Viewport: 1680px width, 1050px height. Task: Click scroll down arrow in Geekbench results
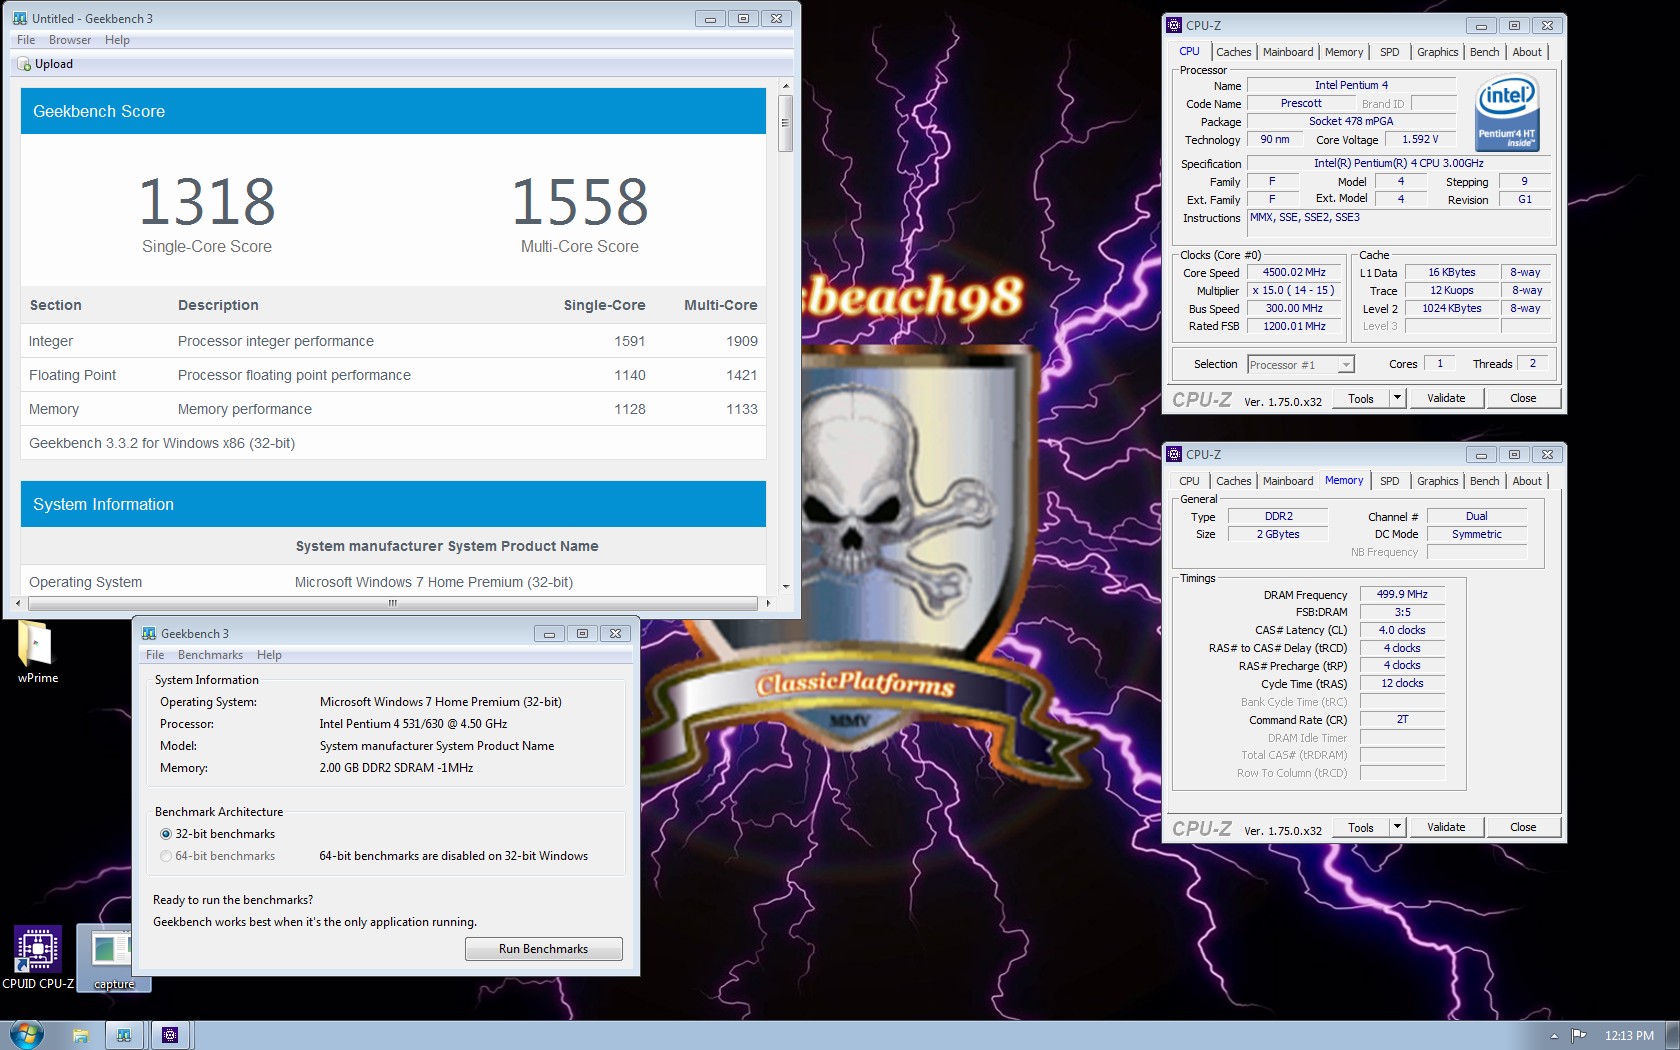tap(785, 586)
